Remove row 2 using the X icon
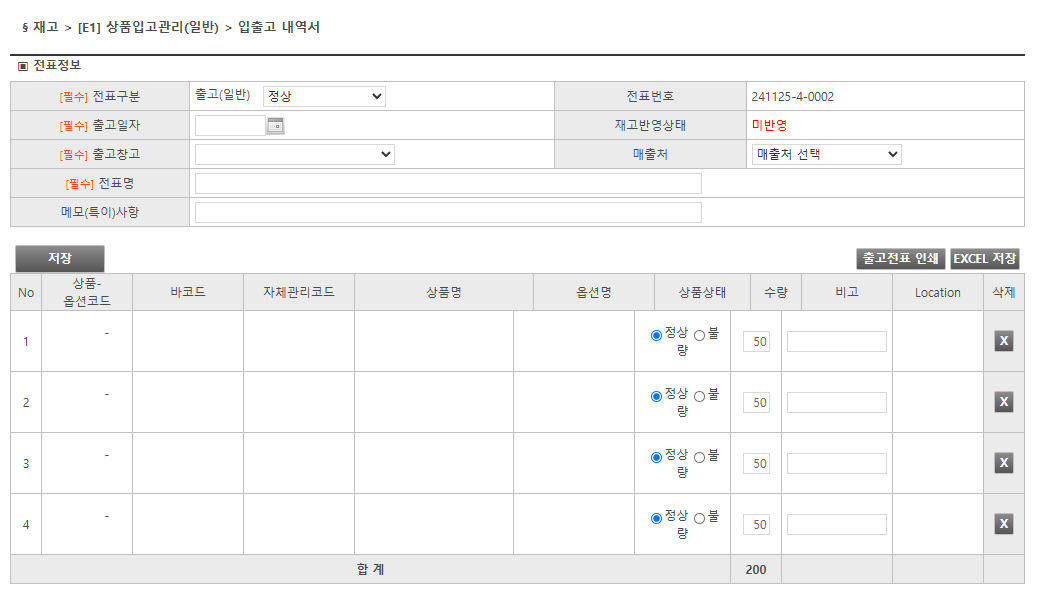This screenshot has width=1043, height=602. point(1003,401)
